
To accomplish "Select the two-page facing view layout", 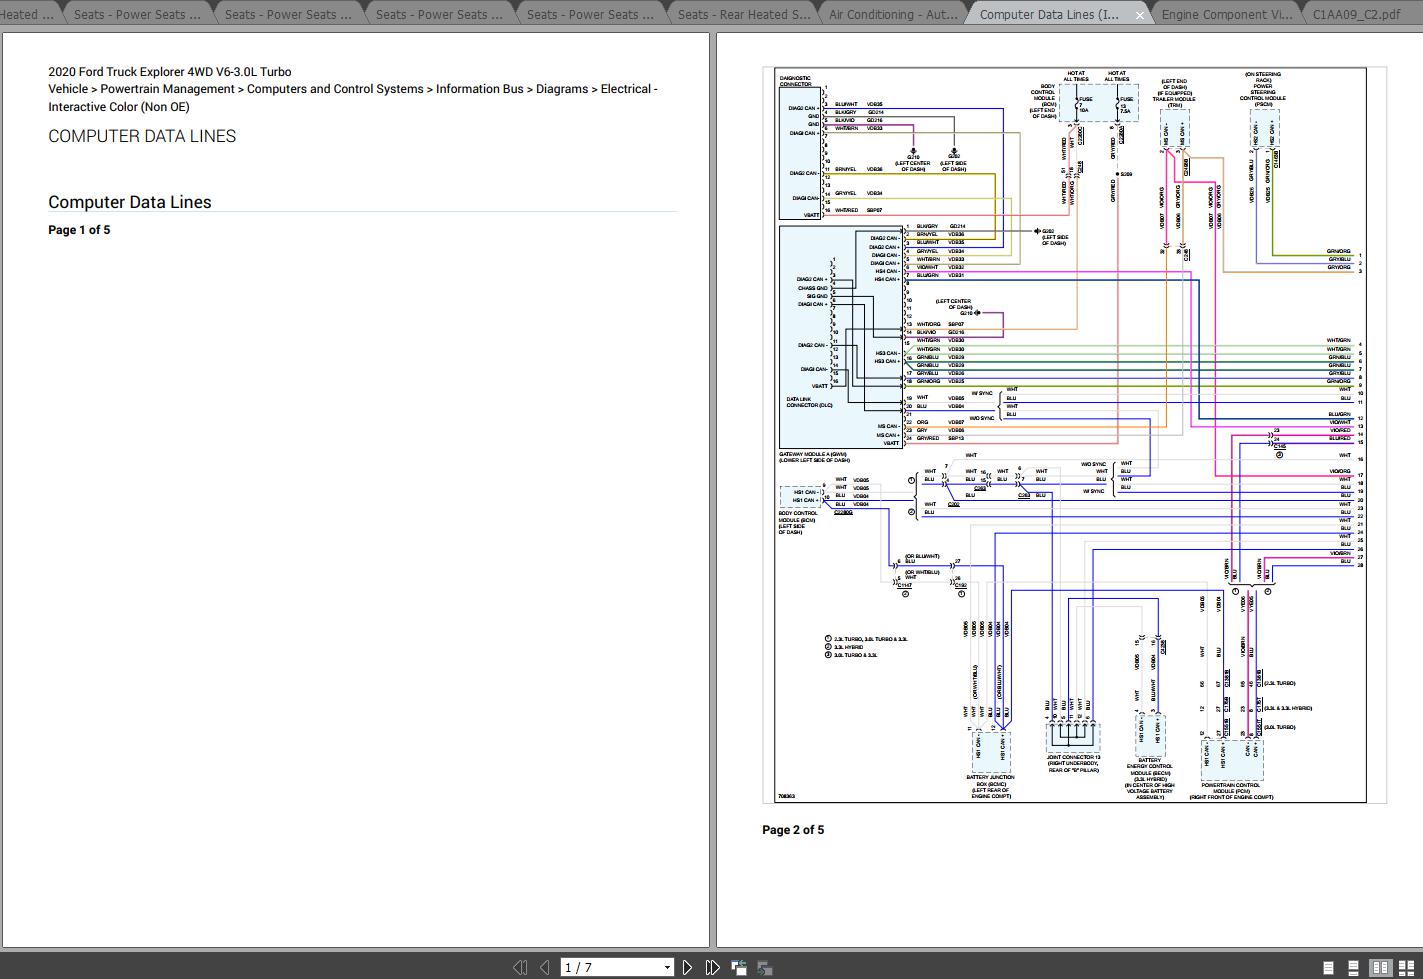I will pos(1380,967).
